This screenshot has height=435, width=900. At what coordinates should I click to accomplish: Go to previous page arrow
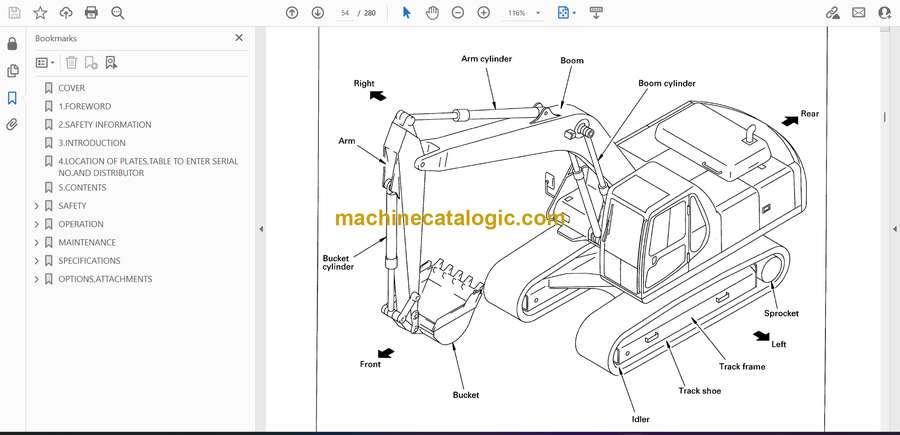[x=292, y=13]
